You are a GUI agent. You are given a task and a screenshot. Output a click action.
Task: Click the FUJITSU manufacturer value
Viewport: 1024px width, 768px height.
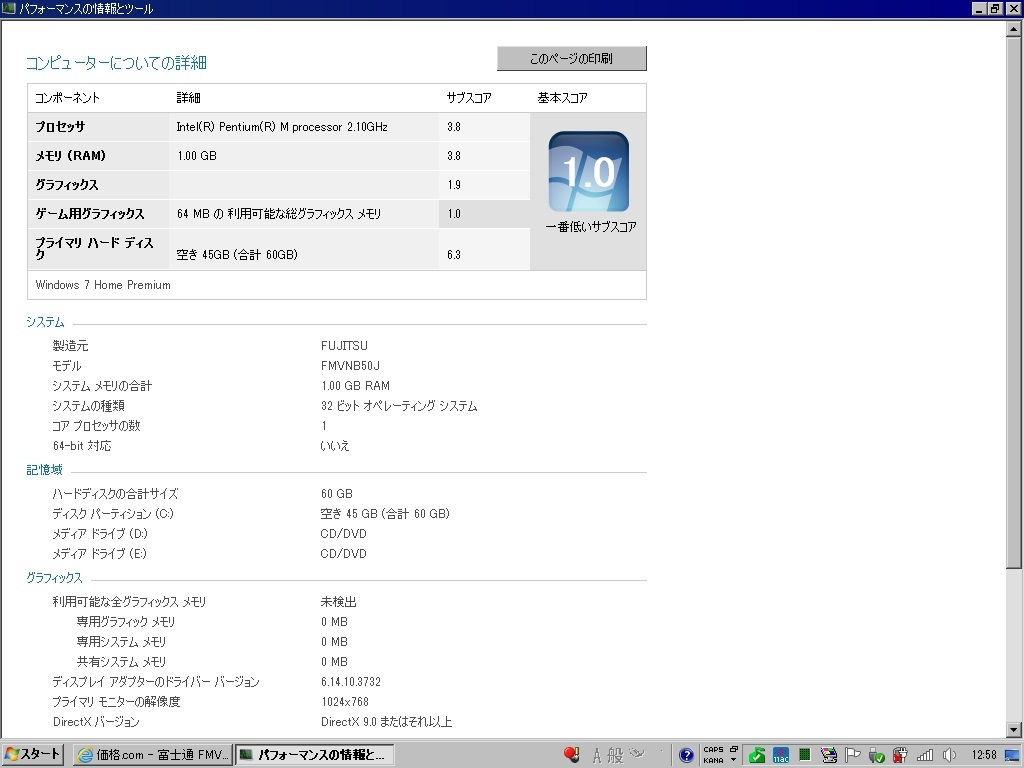click(x=344, y=345)
